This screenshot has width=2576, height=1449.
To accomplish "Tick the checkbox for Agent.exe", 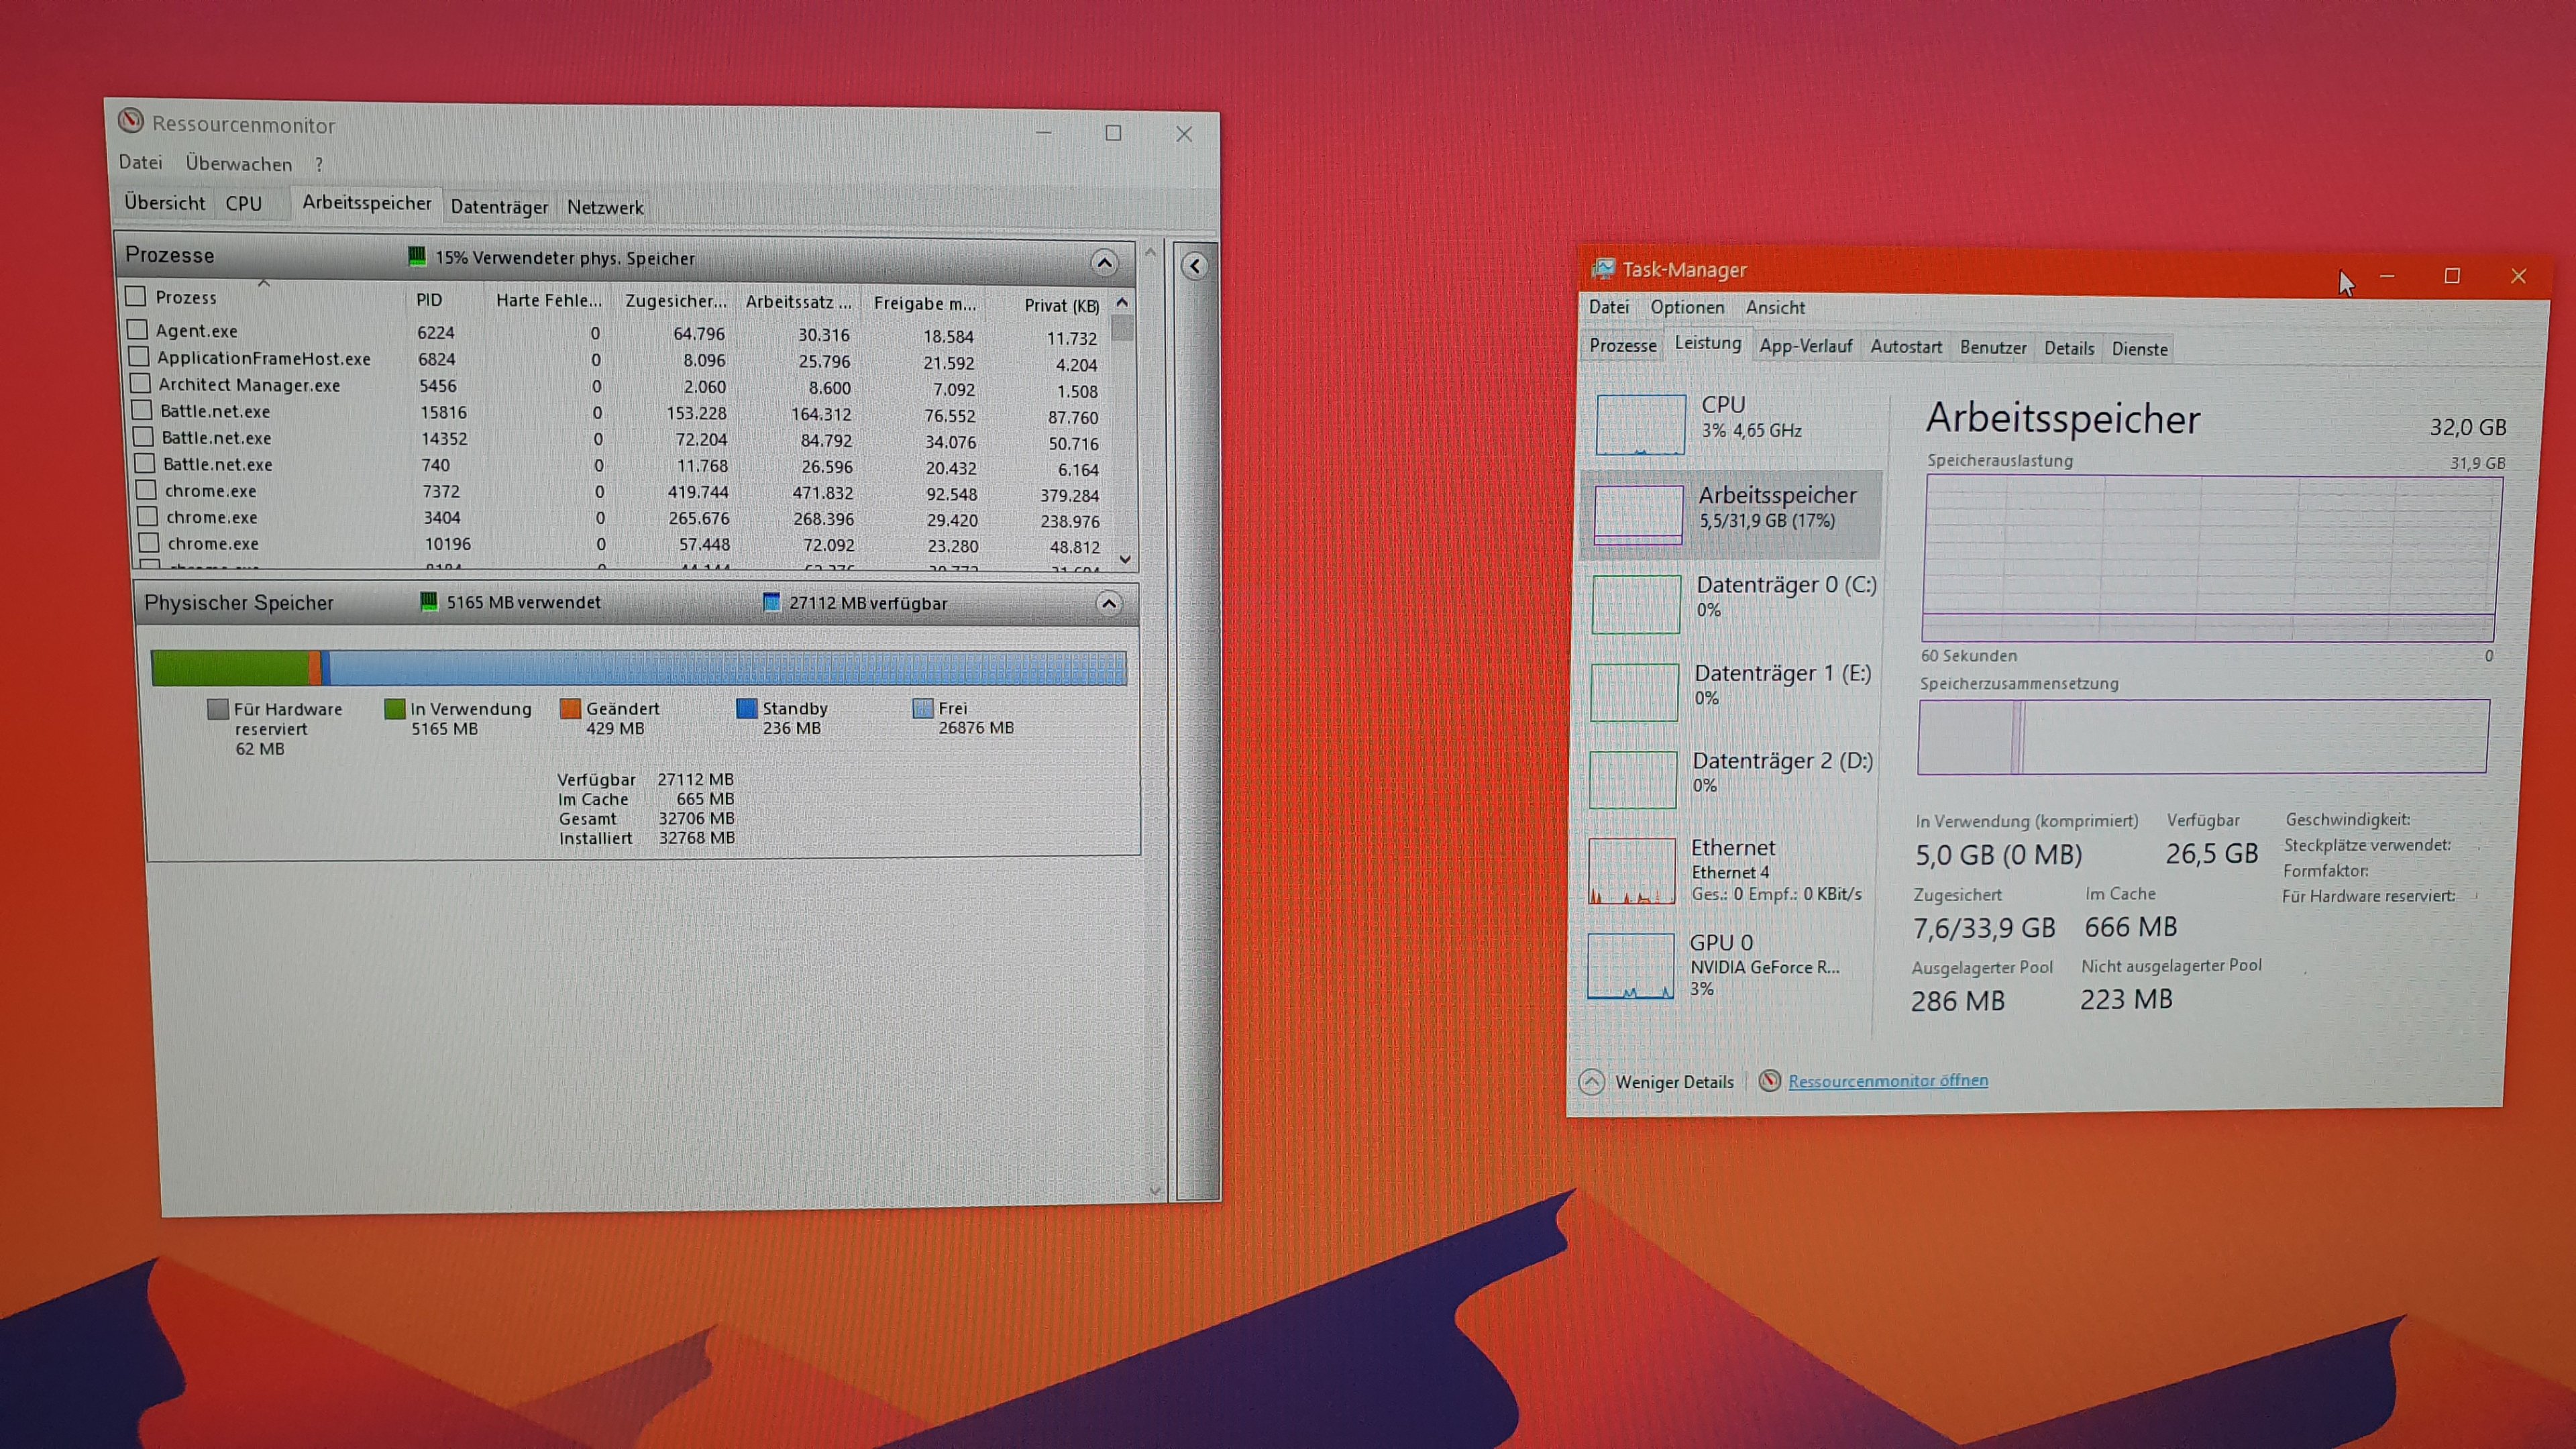I will [x=138, y=329].
